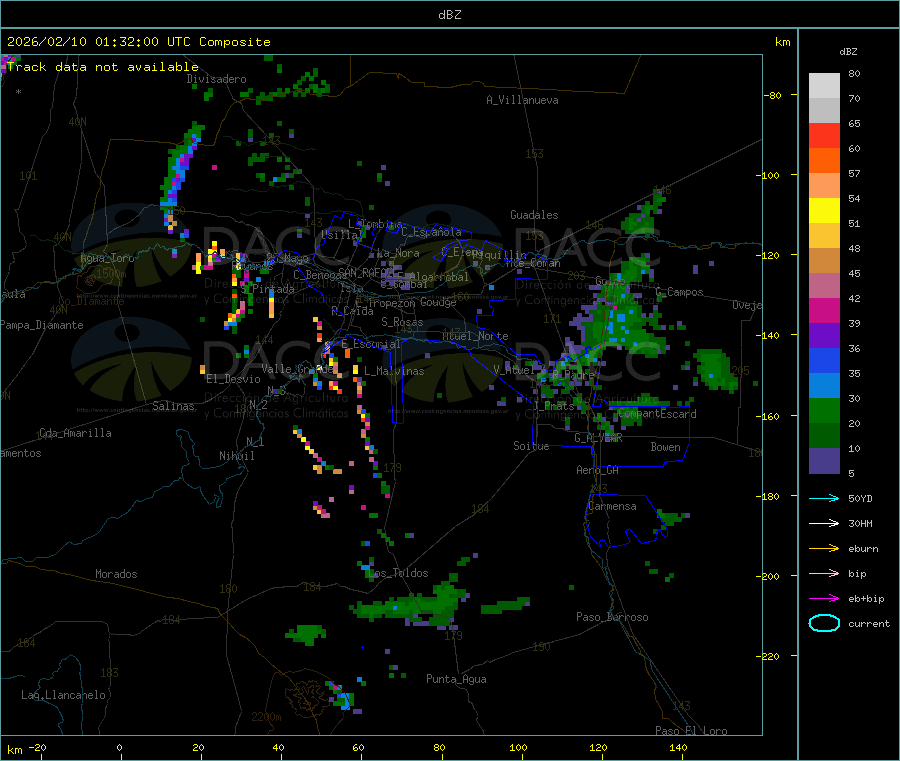
Task: Click the '-20' tick on the horizontal km axis
Action: click(x=38, y=748)
